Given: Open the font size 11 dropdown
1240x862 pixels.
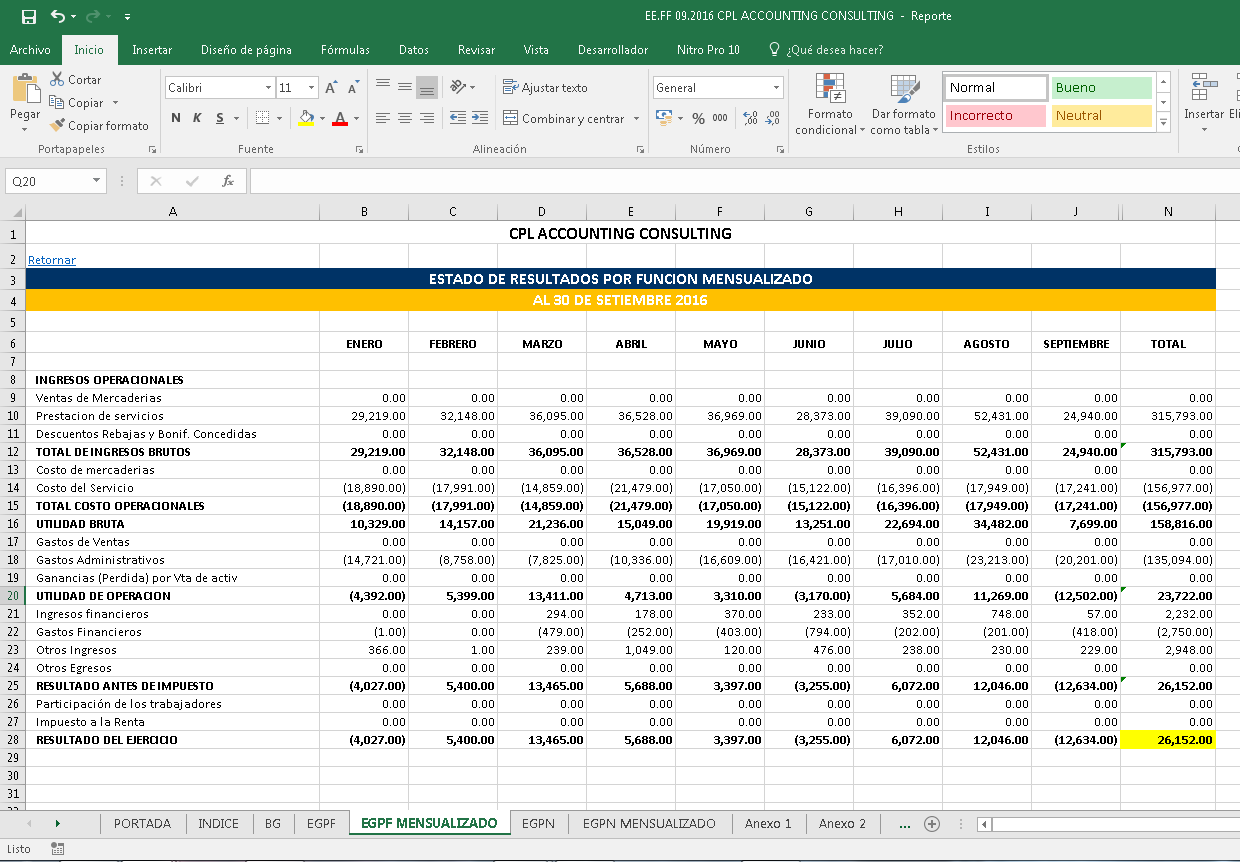Looking at the screenshot, I should point(312,88).
